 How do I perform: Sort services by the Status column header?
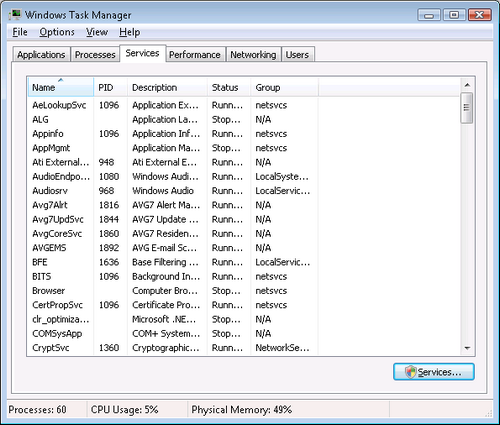pyautogui.click(x=229, y=87)
